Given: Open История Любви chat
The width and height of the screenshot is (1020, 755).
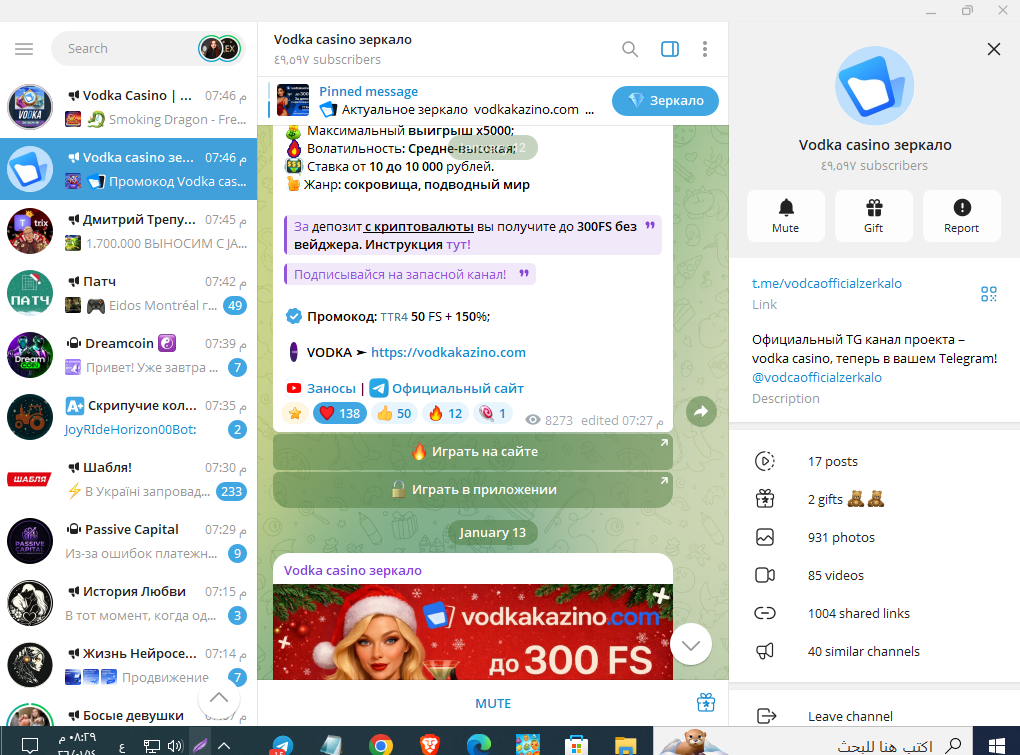Looking at the screenshot, I should click(129, 603).
